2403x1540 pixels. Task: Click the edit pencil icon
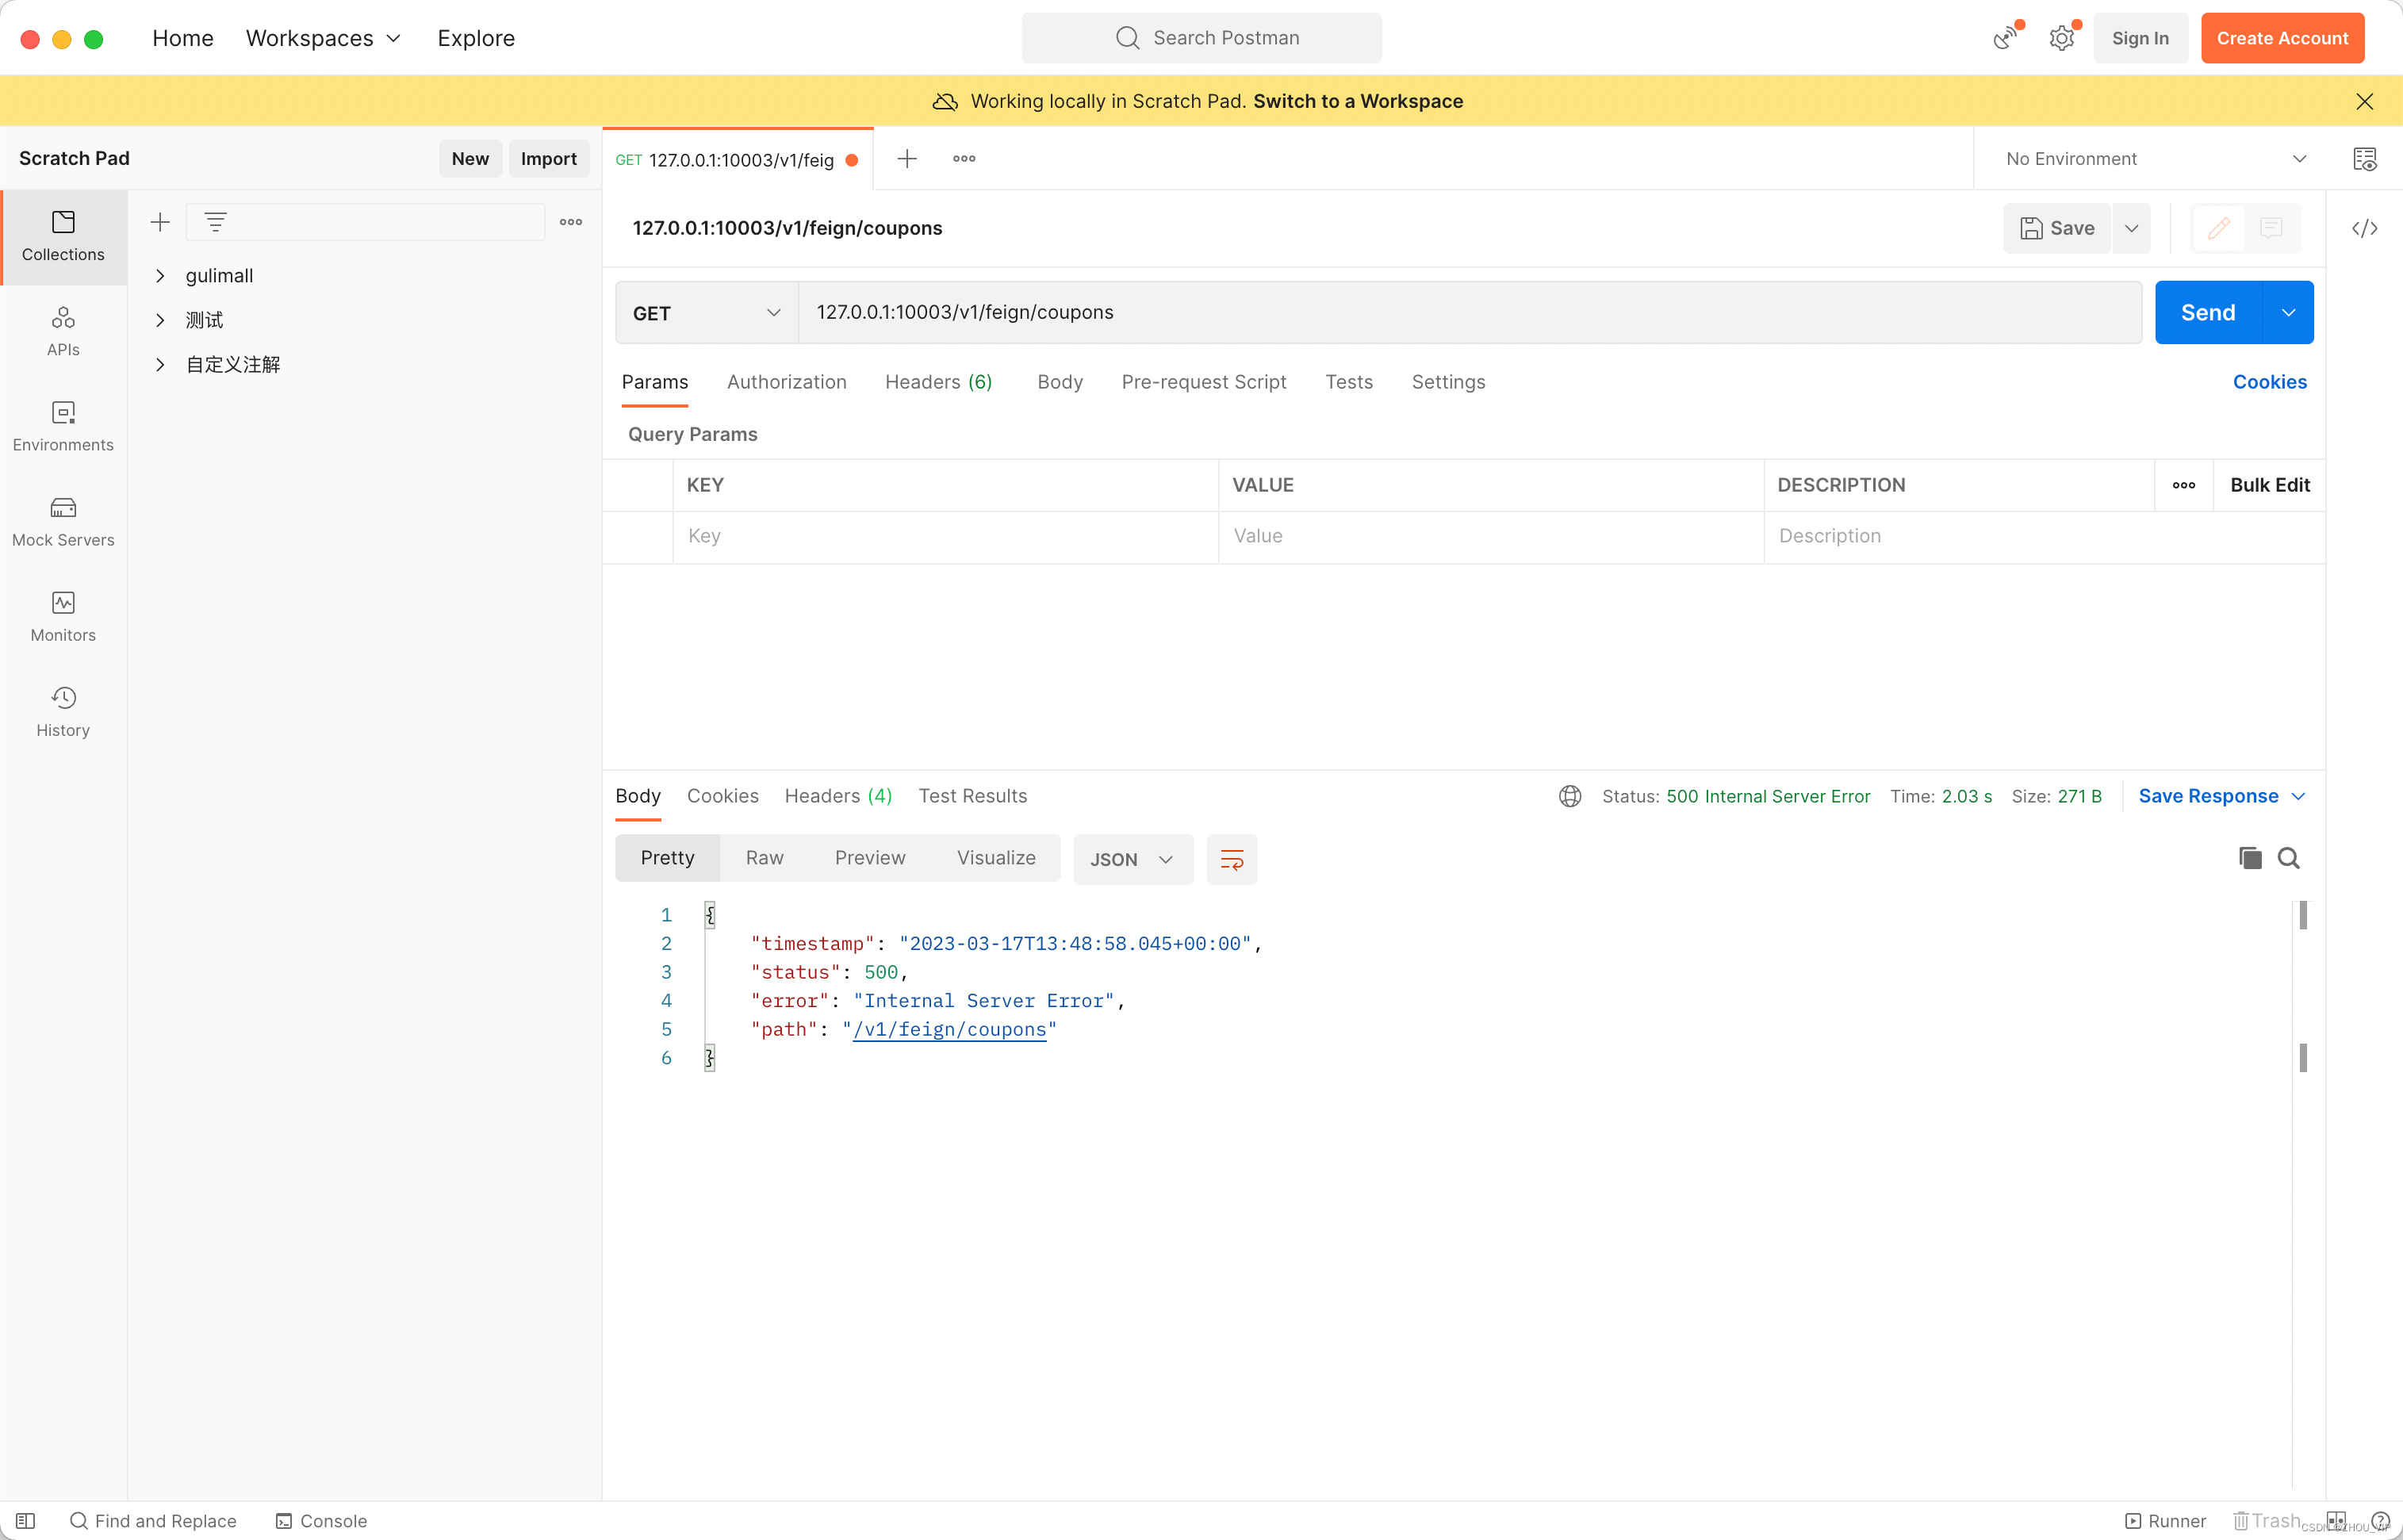(x=2218, y=228)
